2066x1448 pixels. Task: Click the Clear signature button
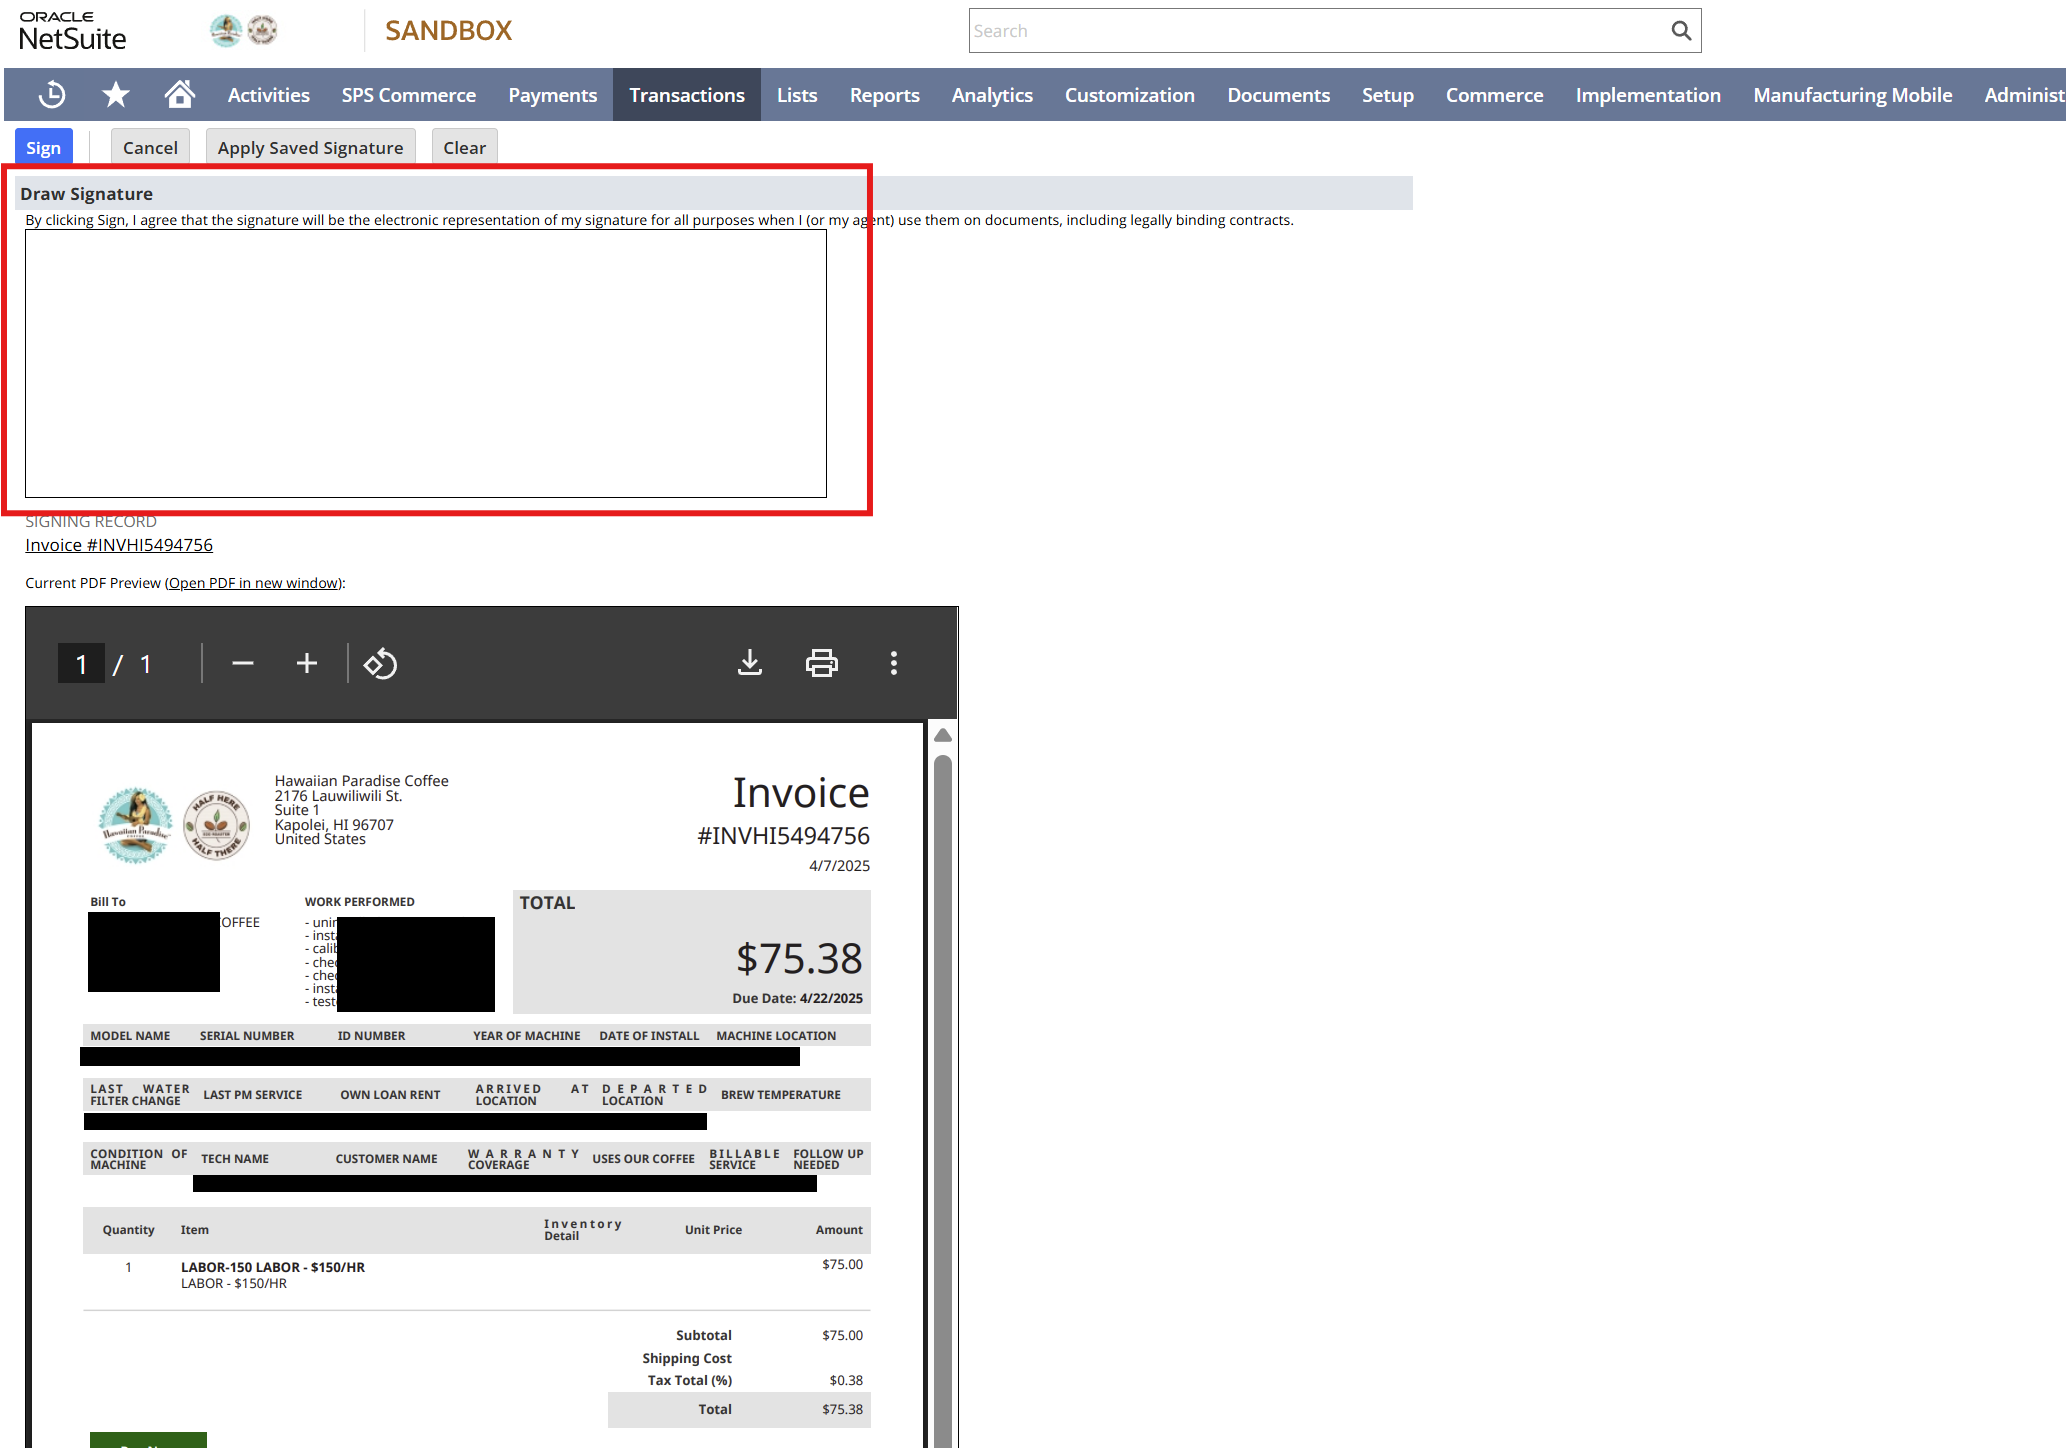click(x=465, y=148)
